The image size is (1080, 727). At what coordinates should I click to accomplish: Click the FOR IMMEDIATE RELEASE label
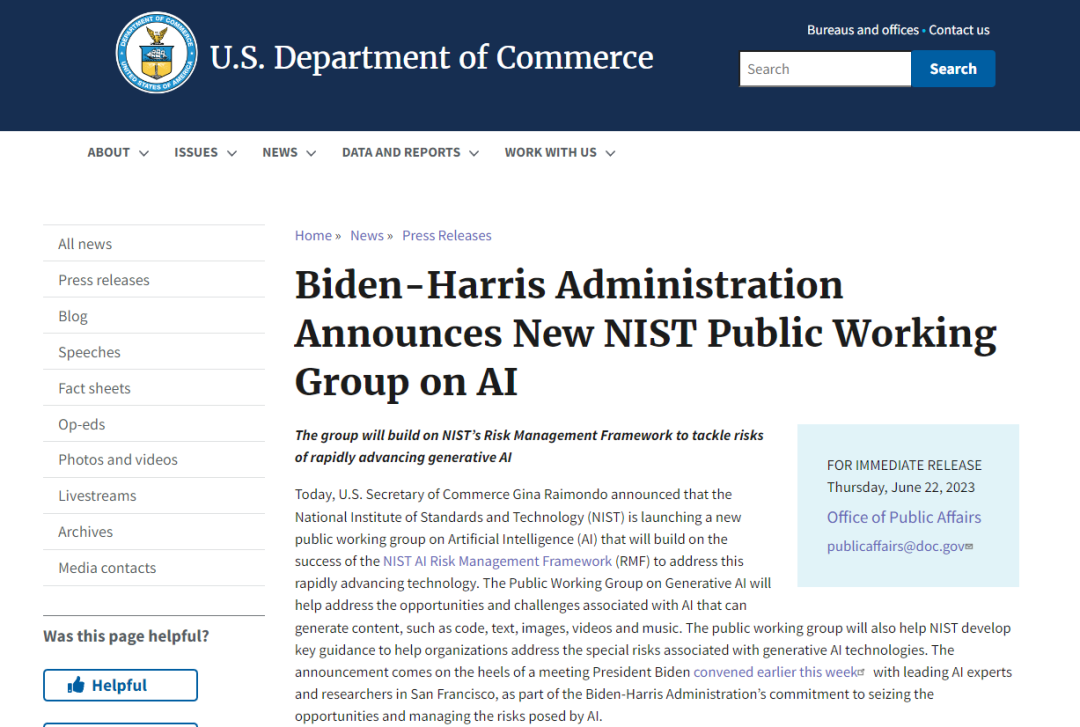coord(904,465)
